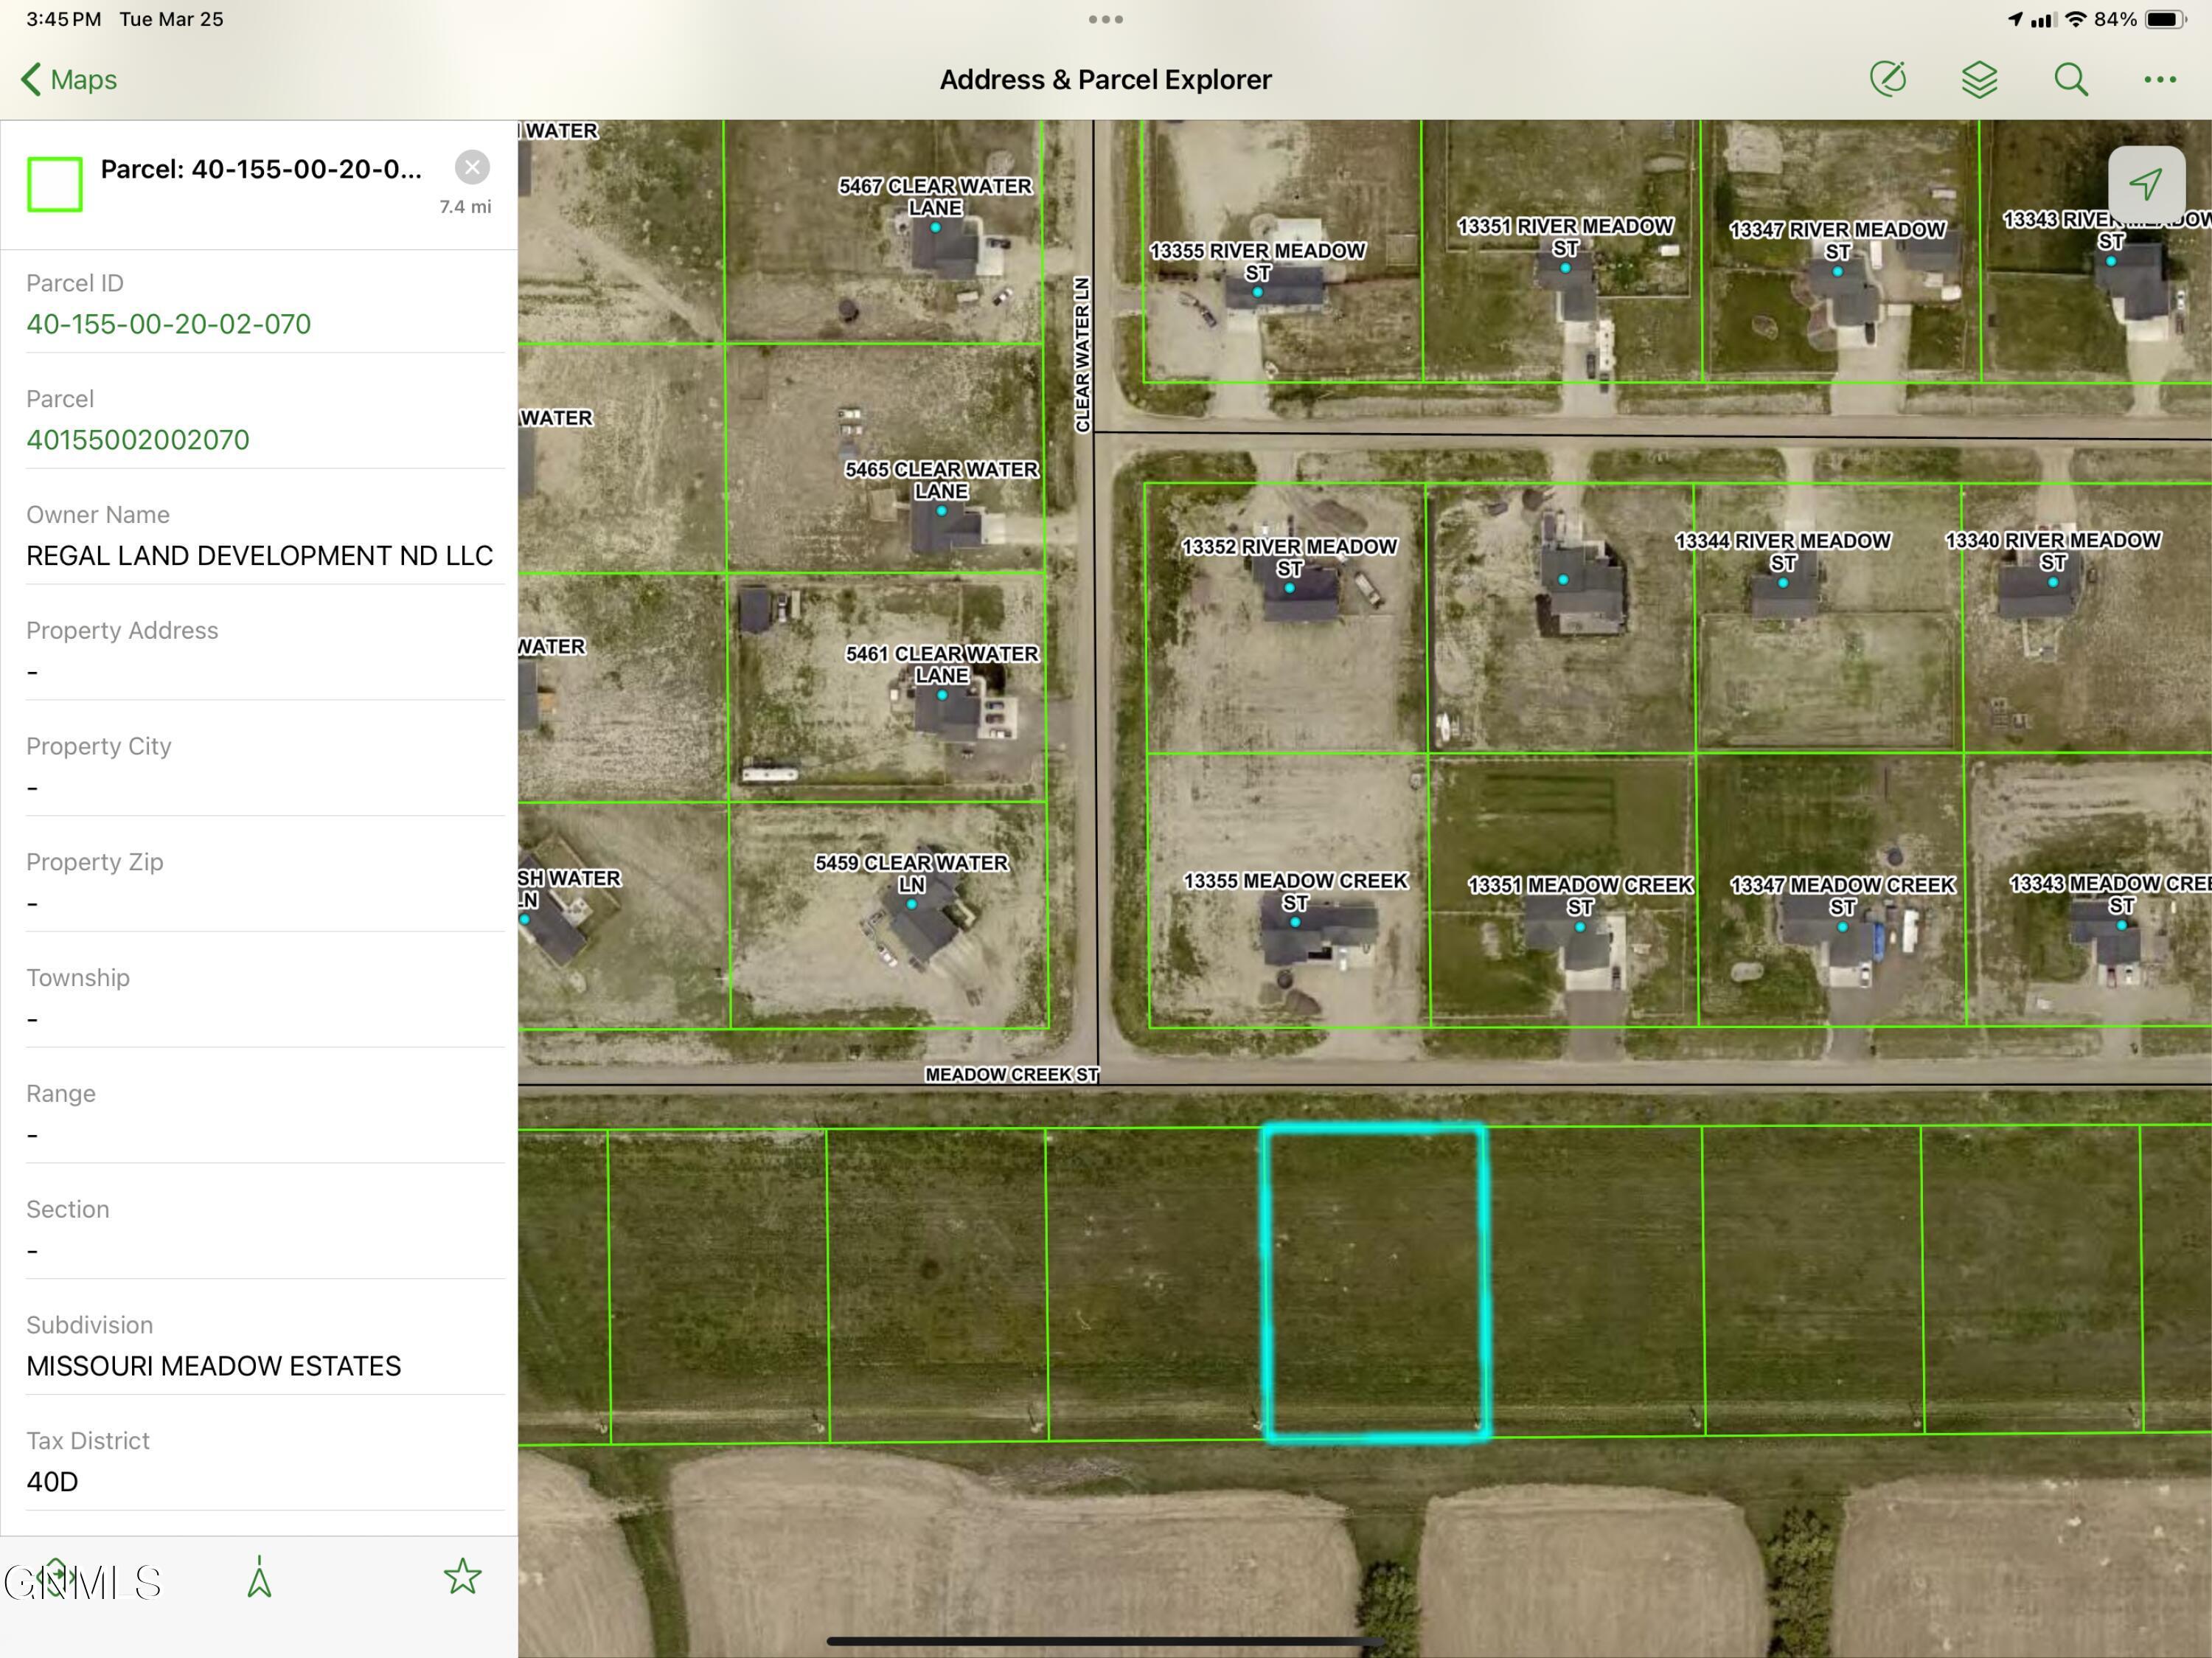Dismiss the parcel info card
Image resolution: width=2212 pixels, height=1658 pixels.
472,167
